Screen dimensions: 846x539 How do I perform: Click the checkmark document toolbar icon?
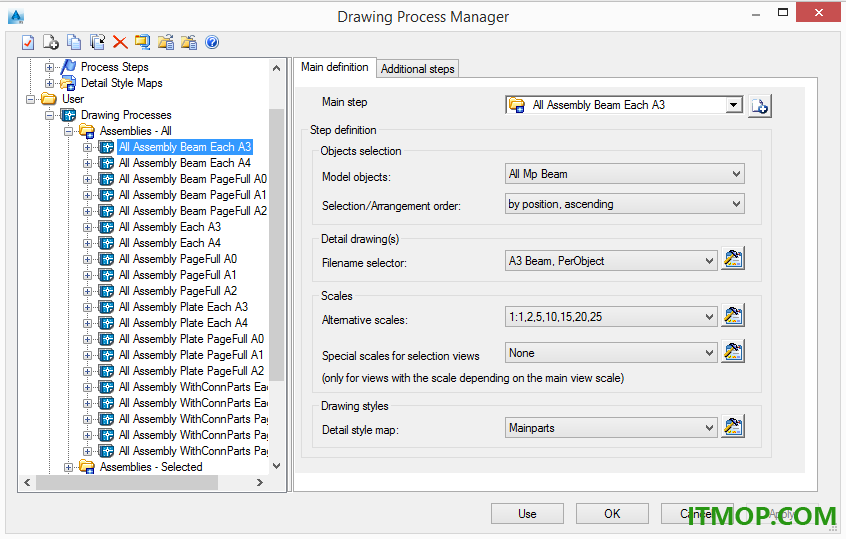28,42
